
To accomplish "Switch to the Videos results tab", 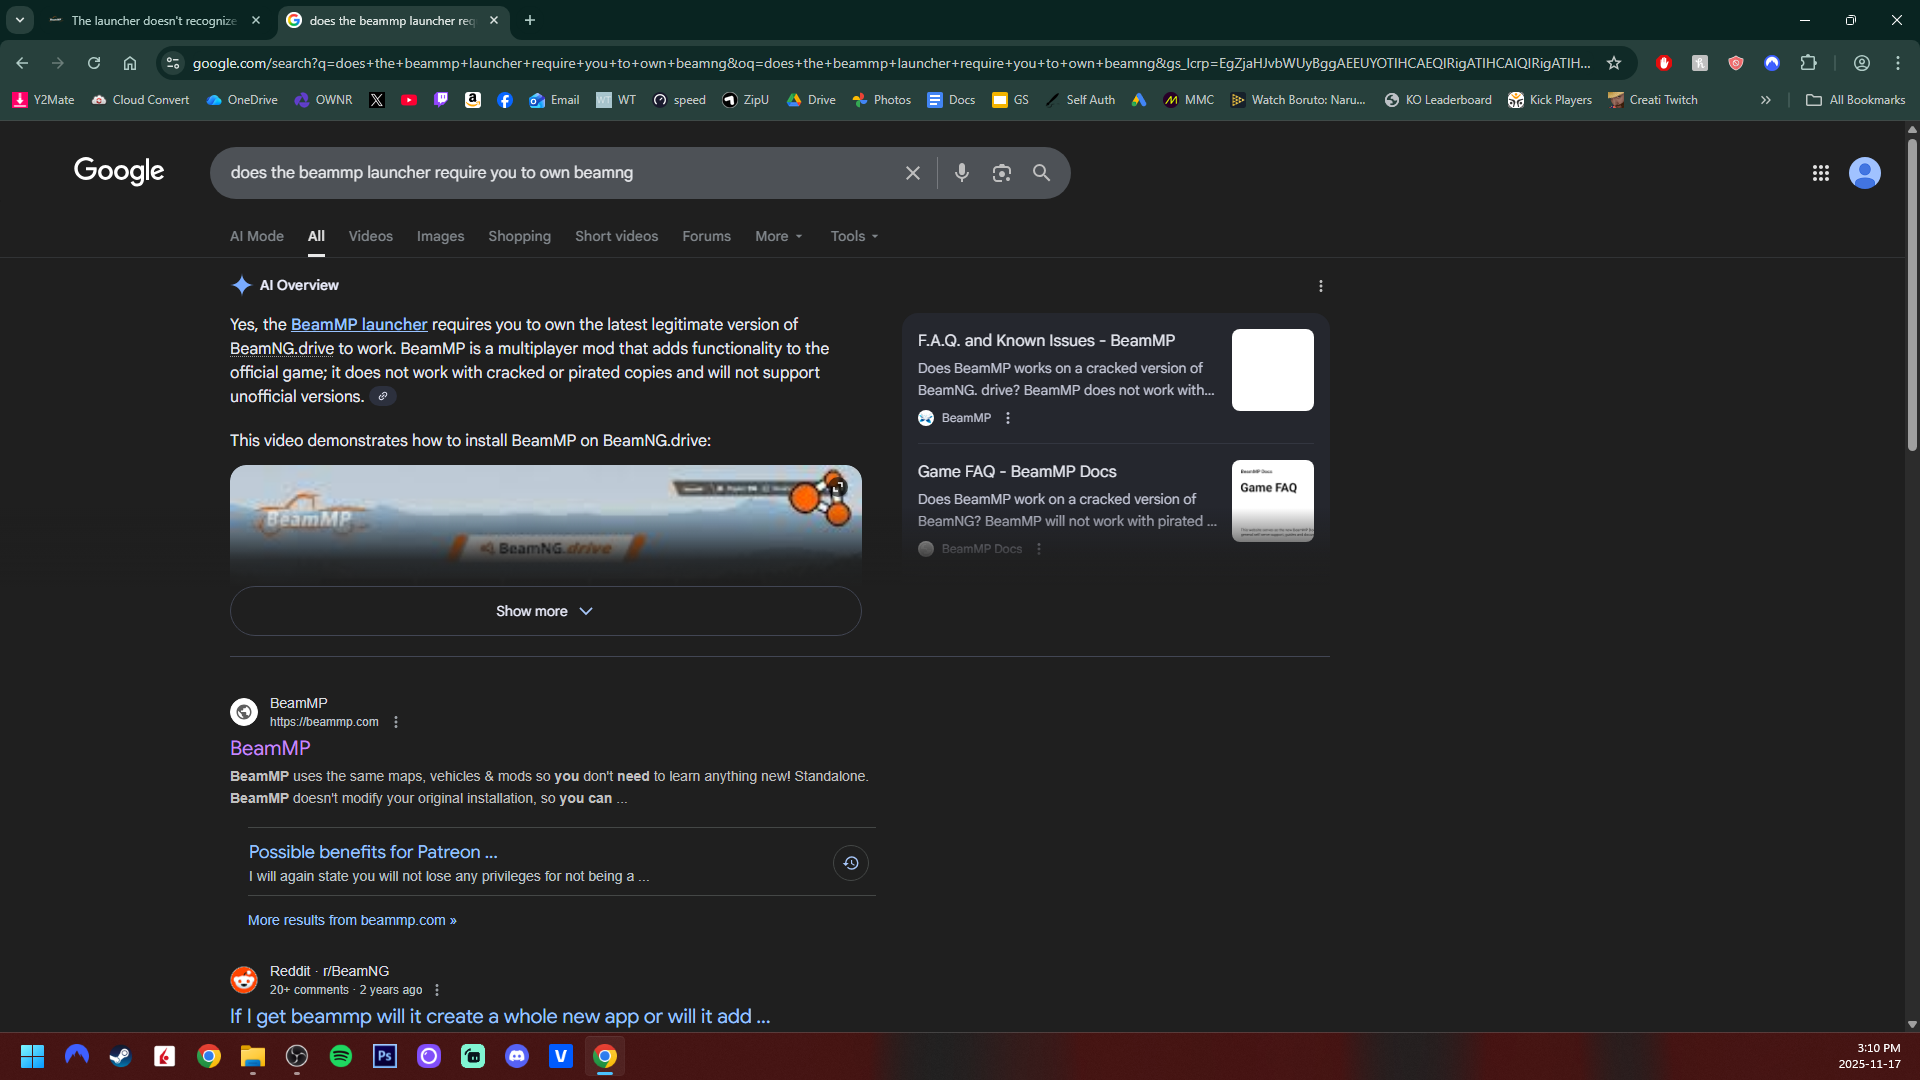I will pyautogui.click(x=370, y=236).
